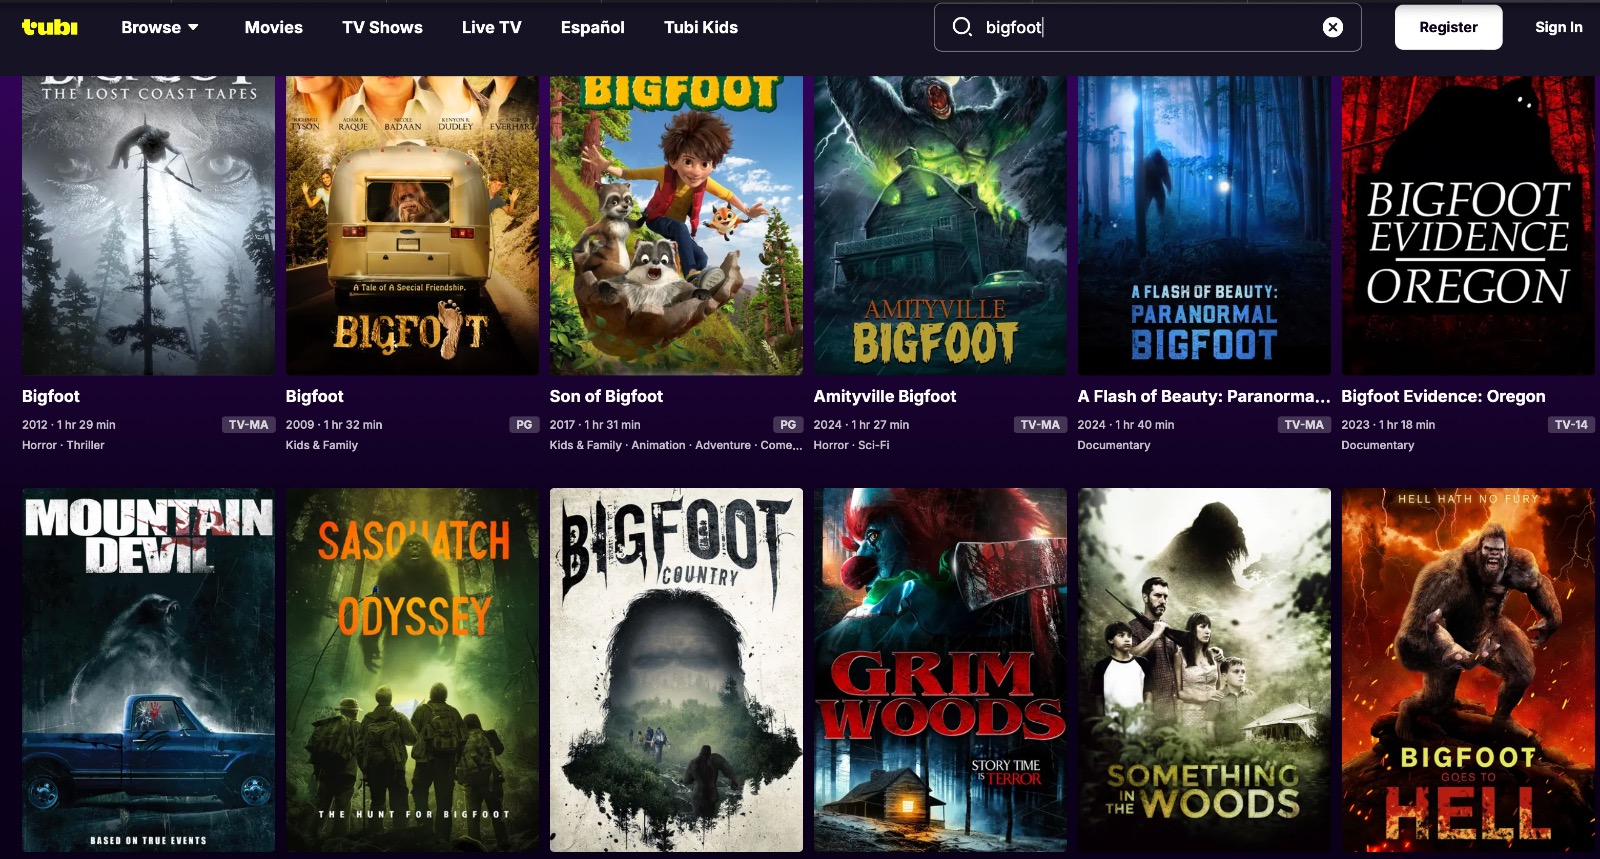Click the Register button
The height and width of the screenshot is (859, 1600).
pos(1448,27)
